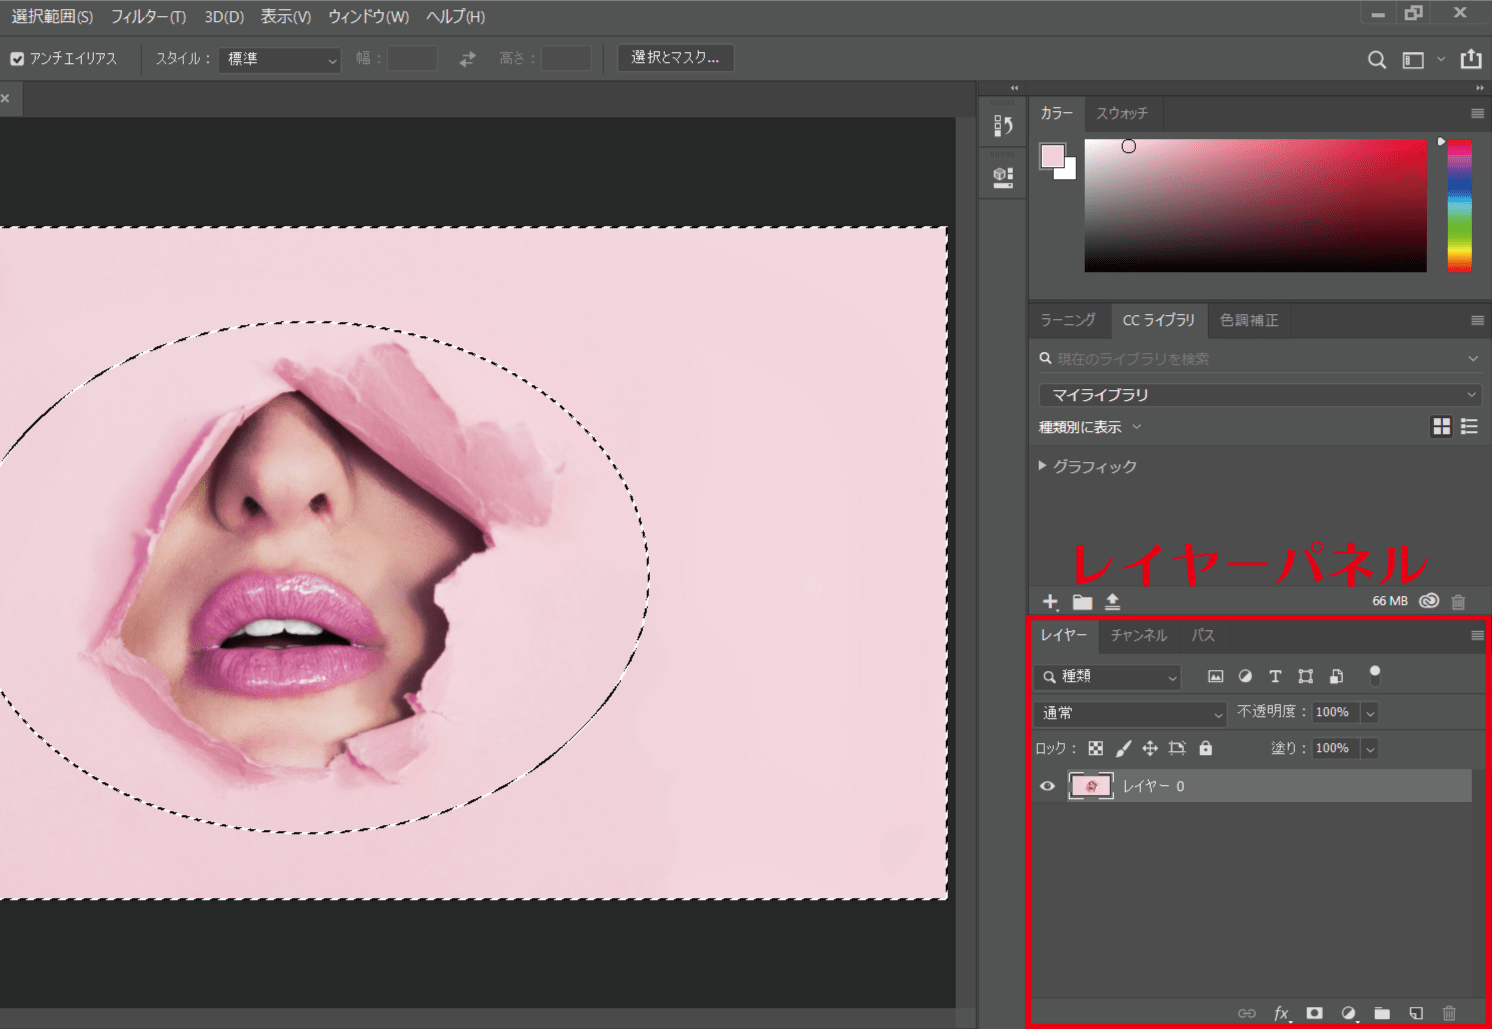Toggle the layer filter on/off switch
The image size is (1492, 1029).
click(1375, 676)
